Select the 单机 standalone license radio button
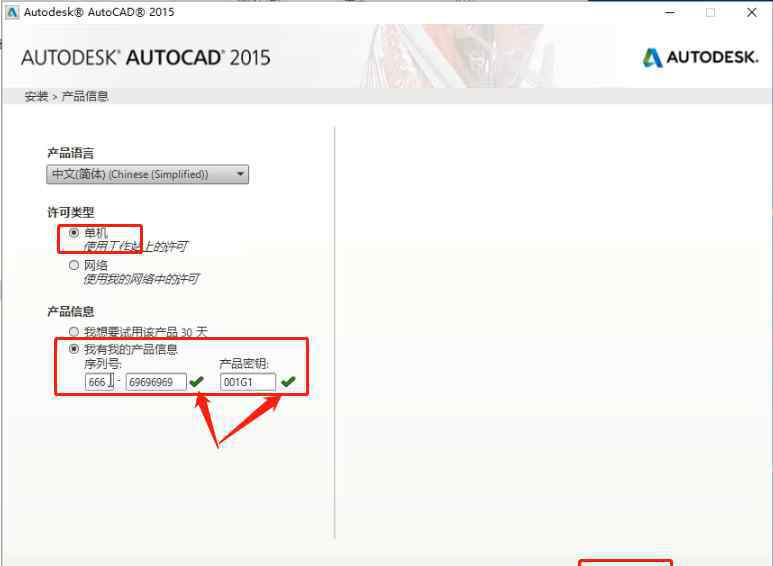 (x=74, y=232)
